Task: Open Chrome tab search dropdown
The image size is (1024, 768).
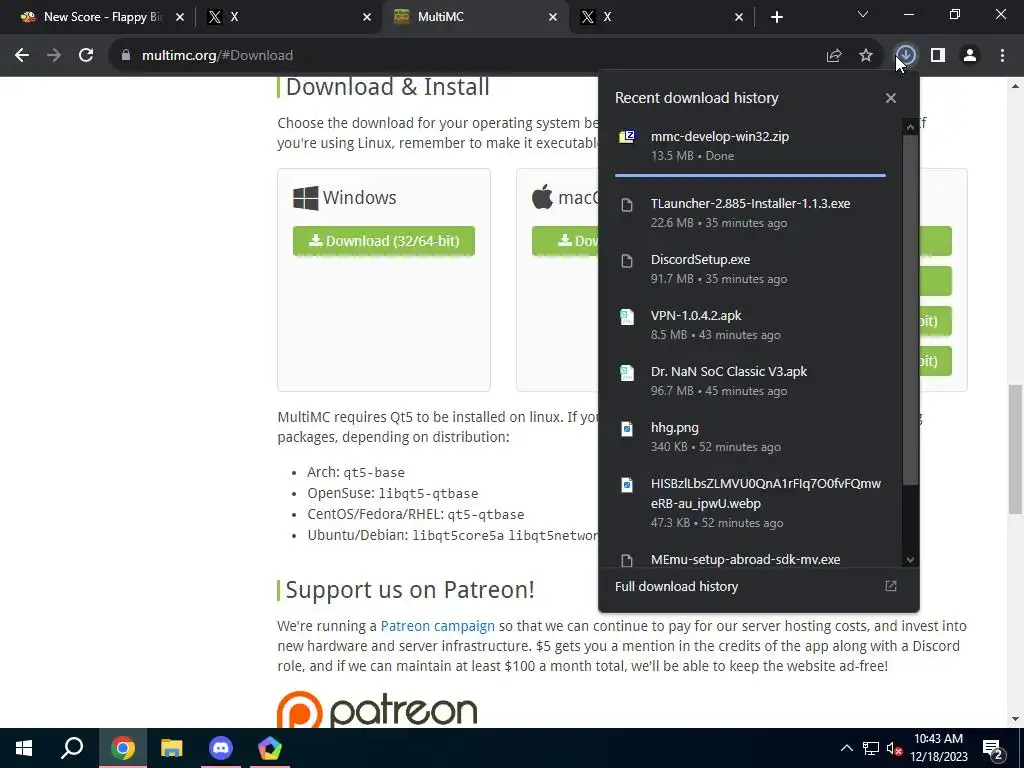Action: tap(863, 14)
